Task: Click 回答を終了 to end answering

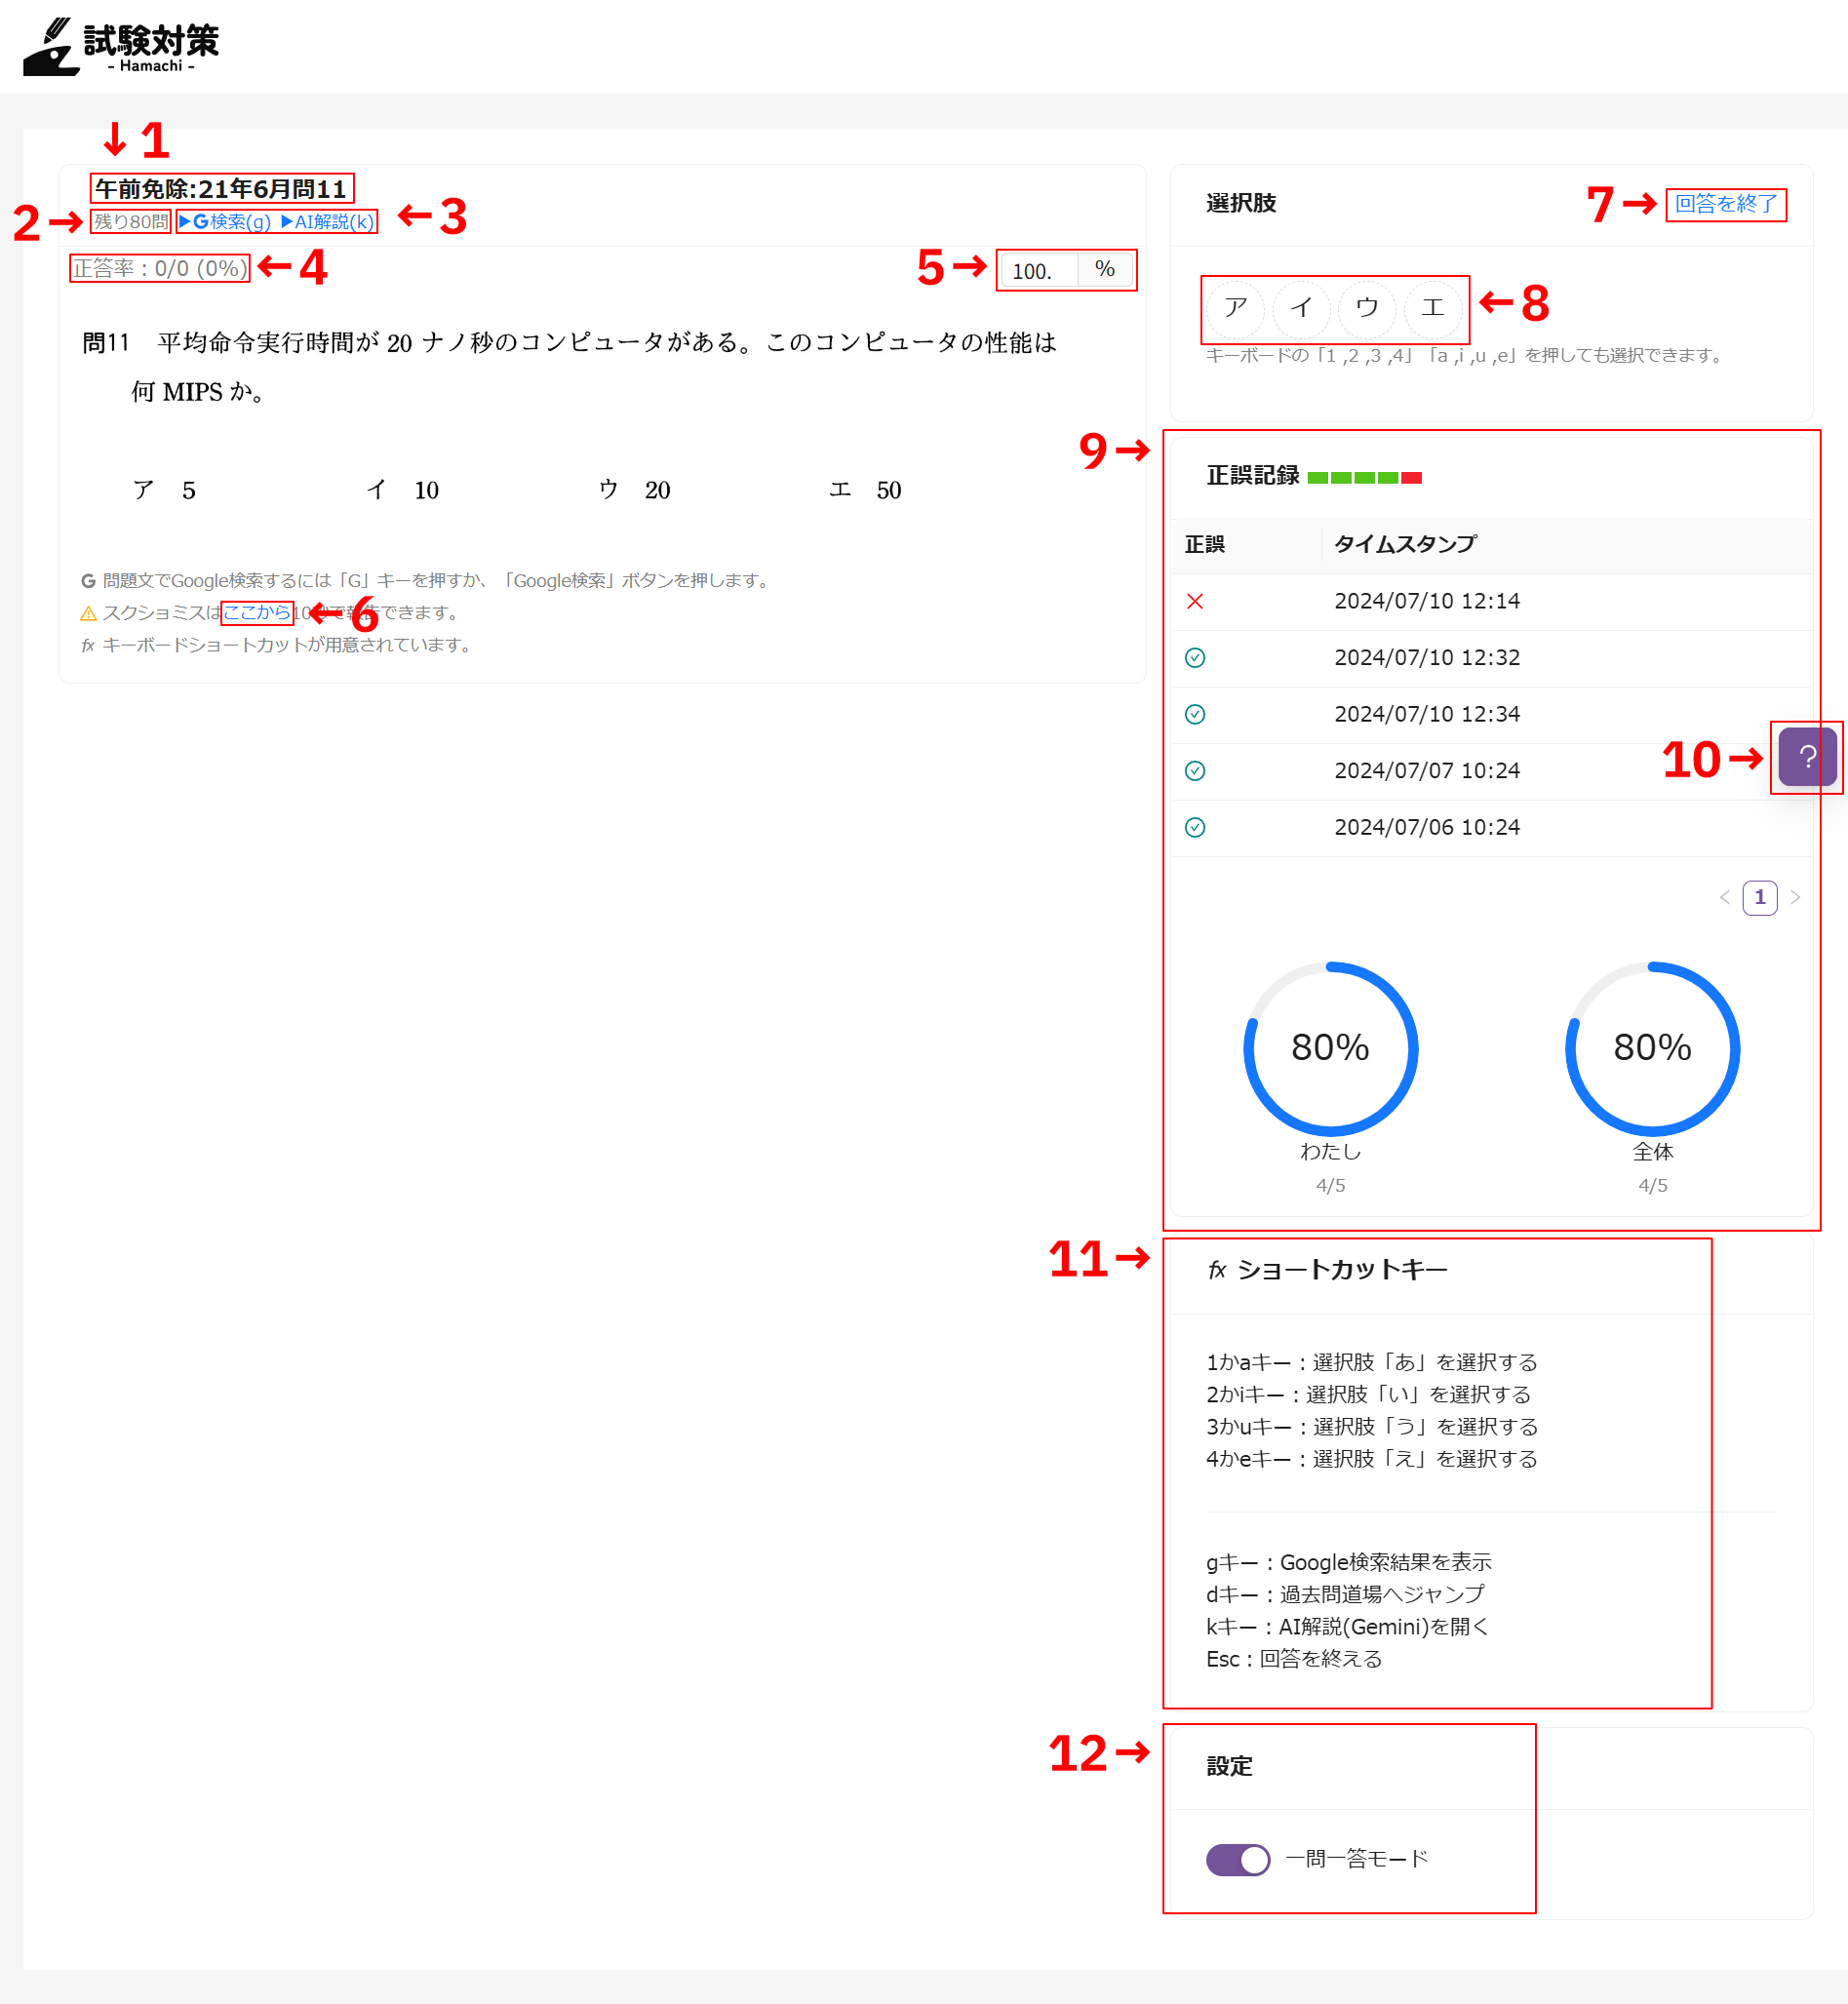Action: (1725, 204)
